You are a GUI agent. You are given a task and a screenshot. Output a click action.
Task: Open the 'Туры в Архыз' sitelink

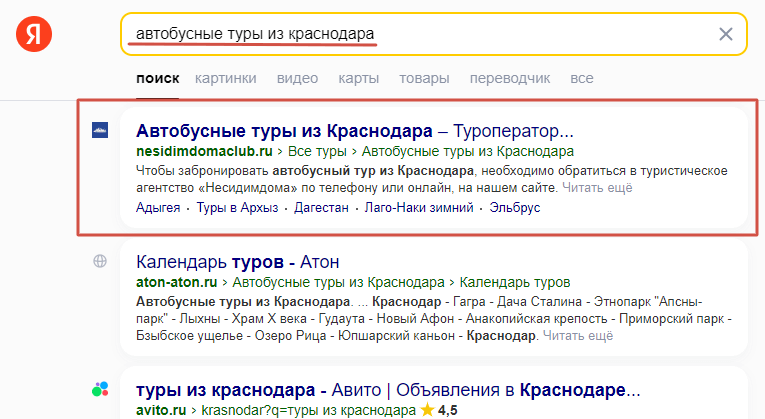pyautogui.click(x=237, y=208)
